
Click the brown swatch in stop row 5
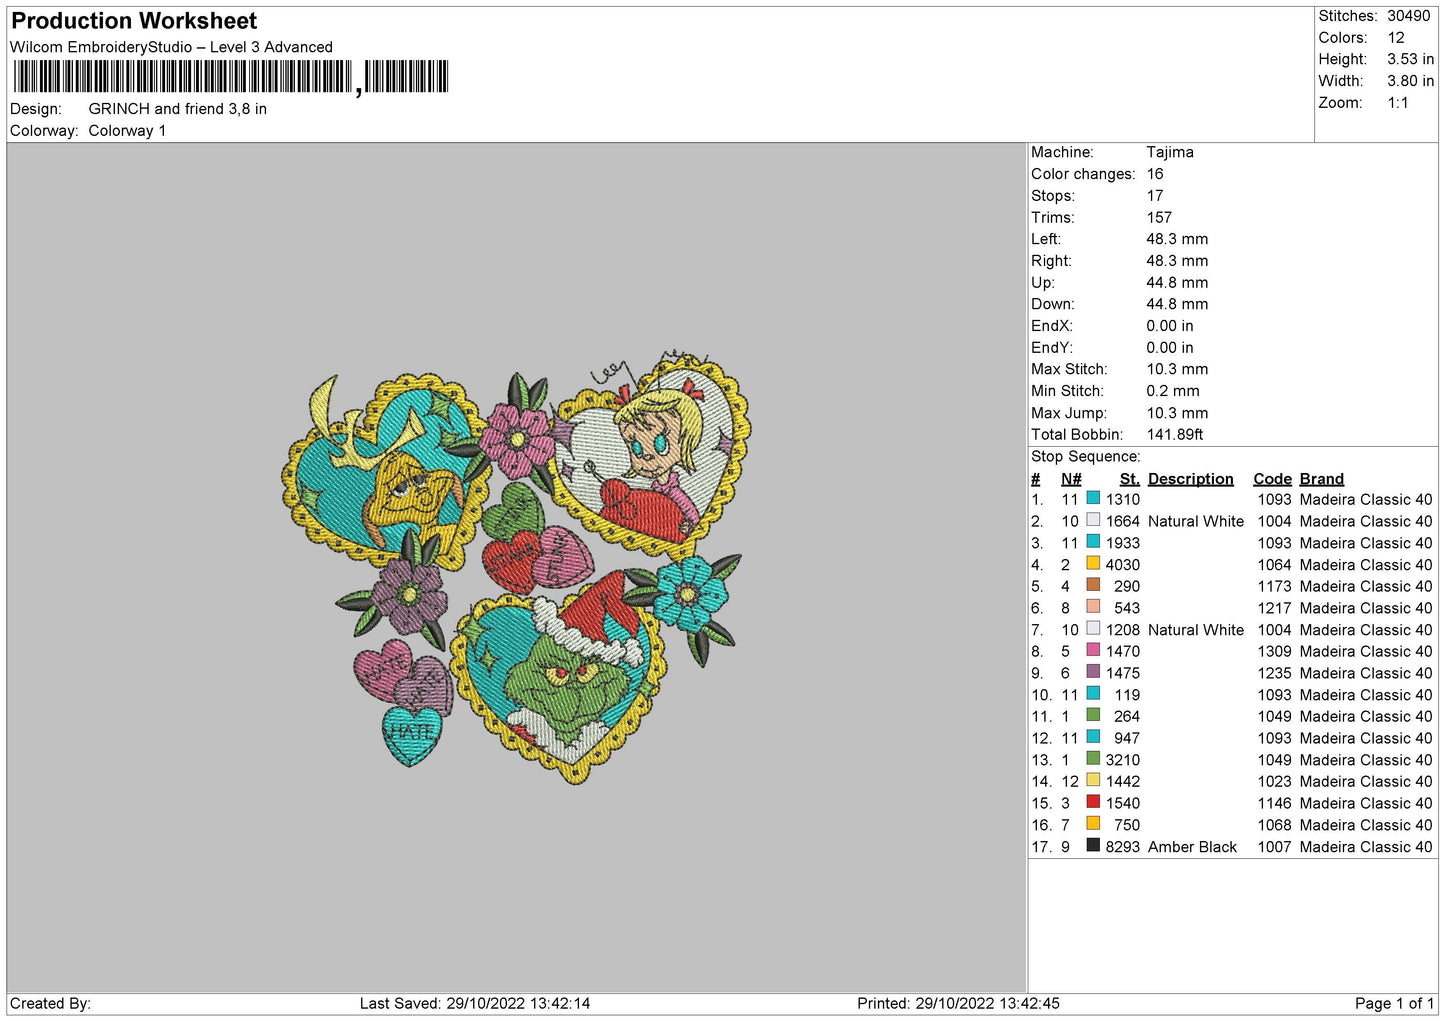click(x=1093, y=585)
